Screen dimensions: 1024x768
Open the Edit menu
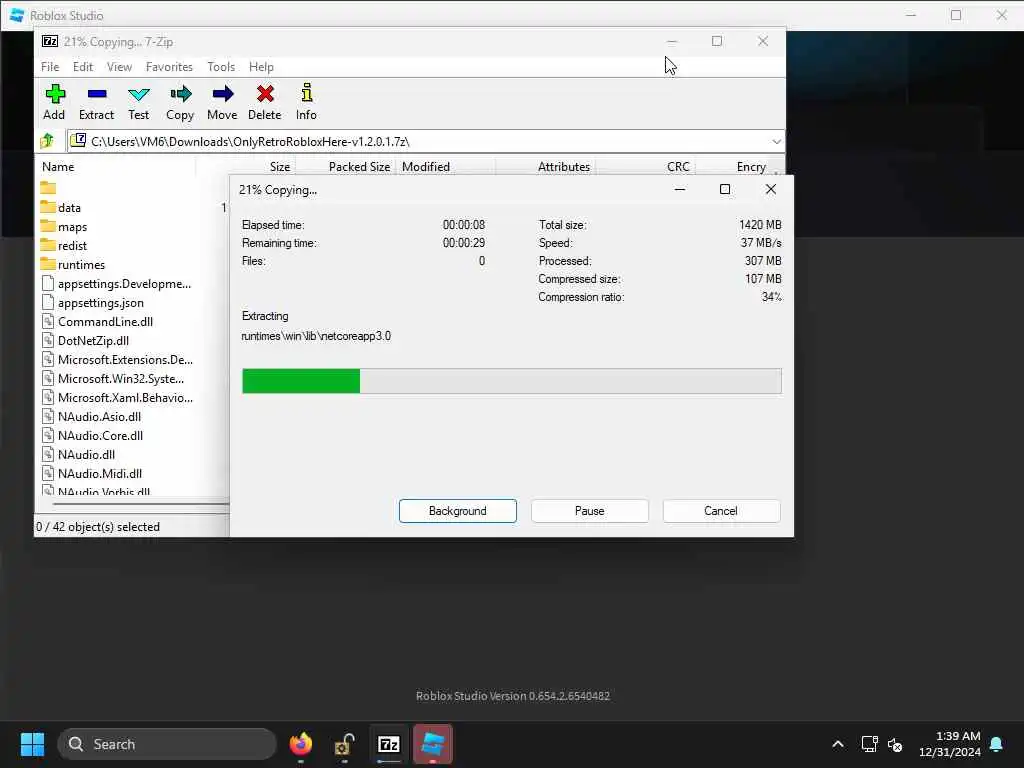(x=83, y=67)
